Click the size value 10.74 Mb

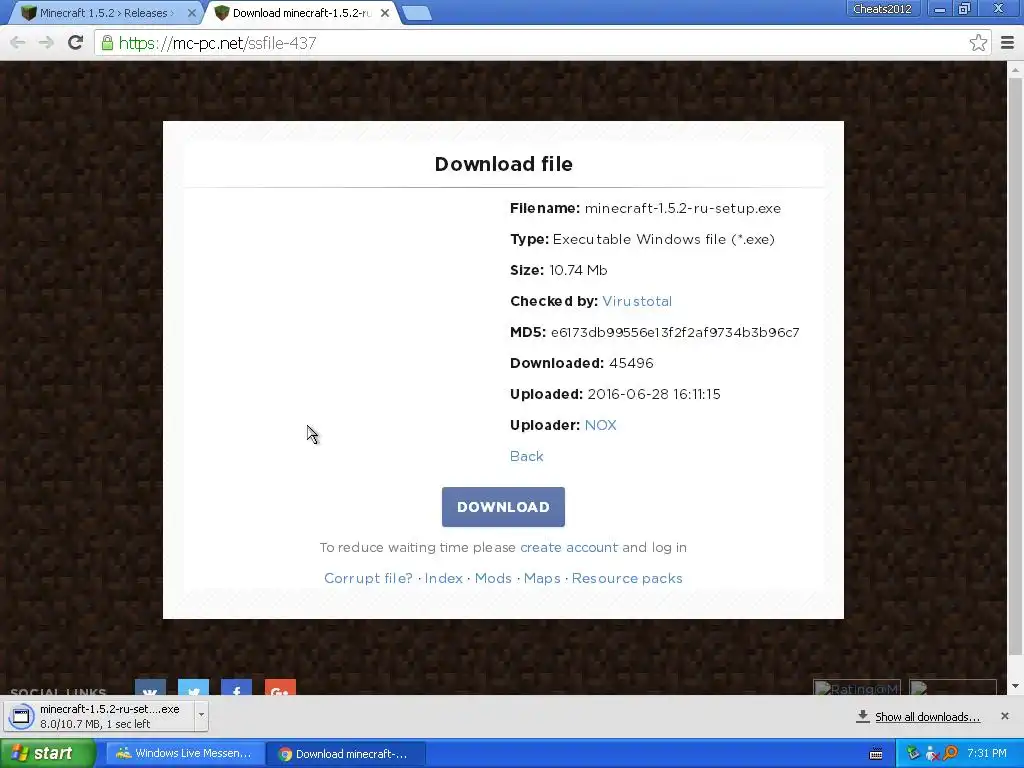(578, 270)
